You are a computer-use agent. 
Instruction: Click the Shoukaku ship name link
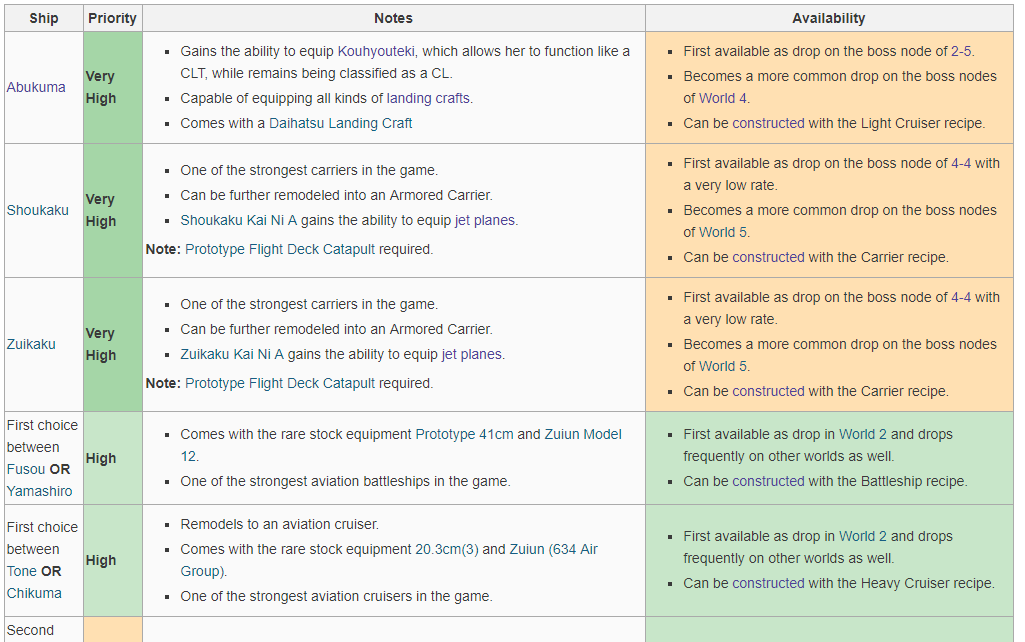click(38, 210)
